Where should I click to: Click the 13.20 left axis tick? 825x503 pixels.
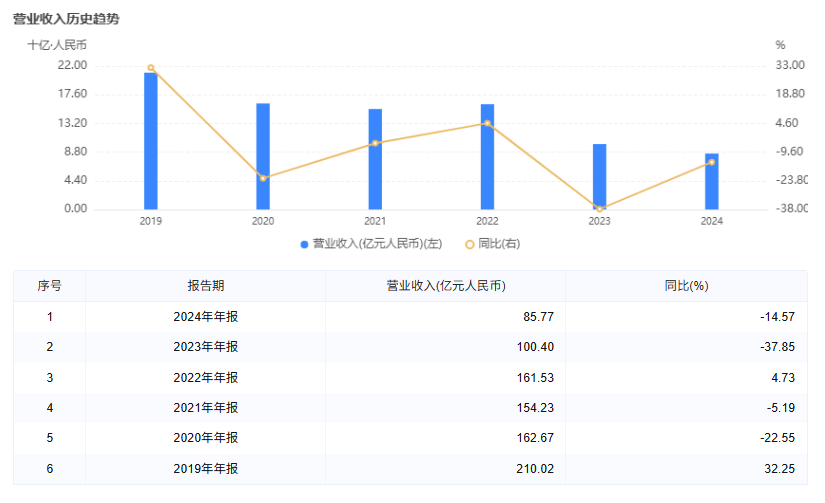(72, 123)
